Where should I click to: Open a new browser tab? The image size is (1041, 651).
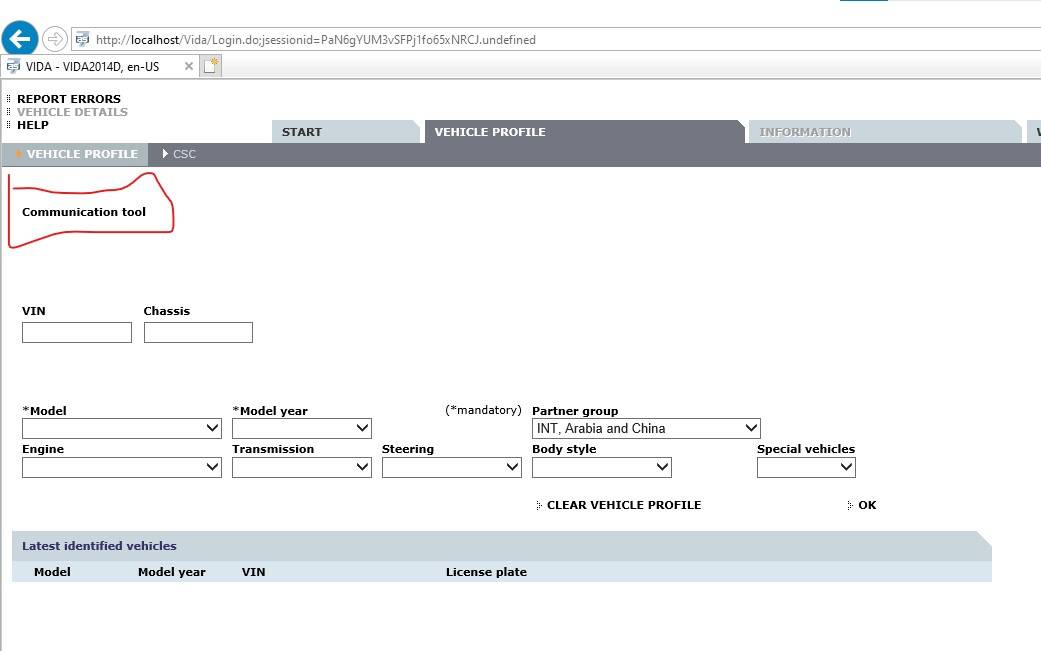point(211,66)
